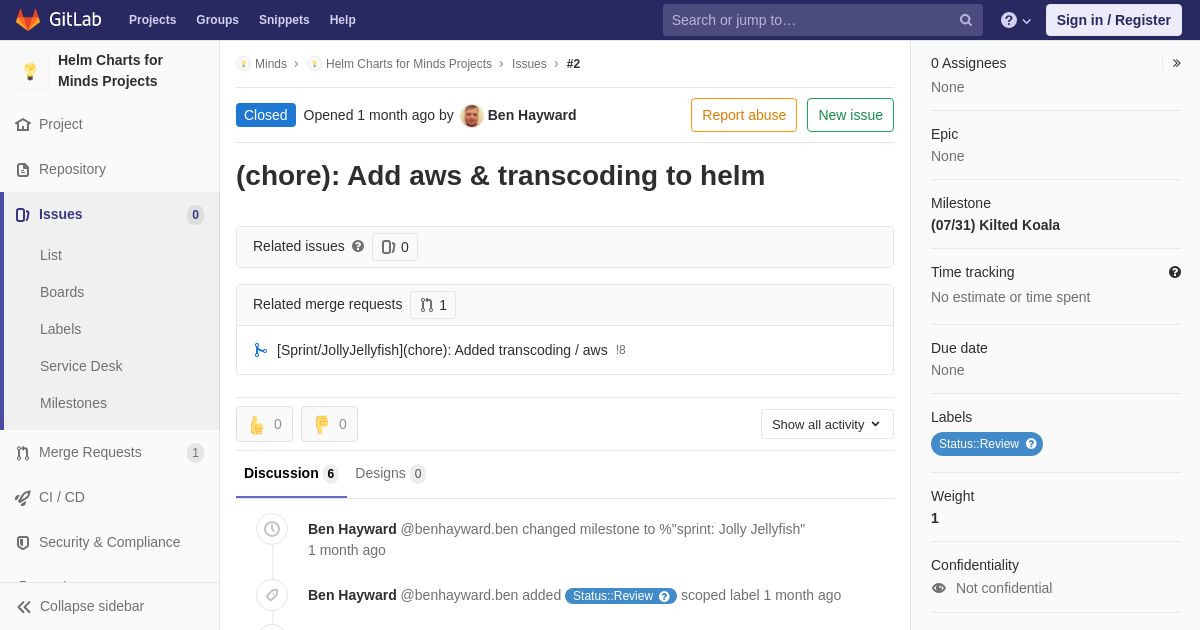Click the 0 Assignees heading
Image resolution: width=1200 pixels, height=630 pixels.
pos(969,63)
